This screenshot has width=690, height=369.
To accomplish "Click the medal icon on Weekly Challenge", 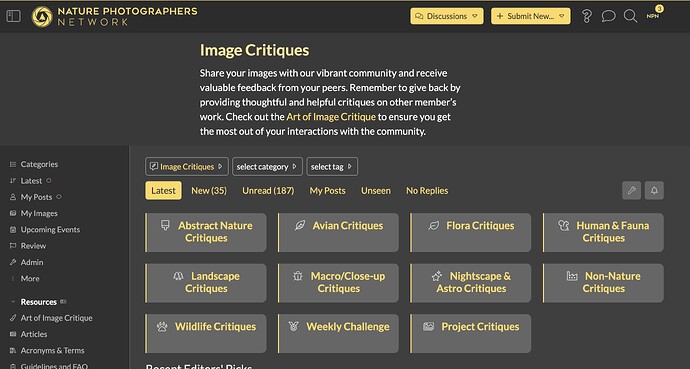I will click(x=294, y=326).
